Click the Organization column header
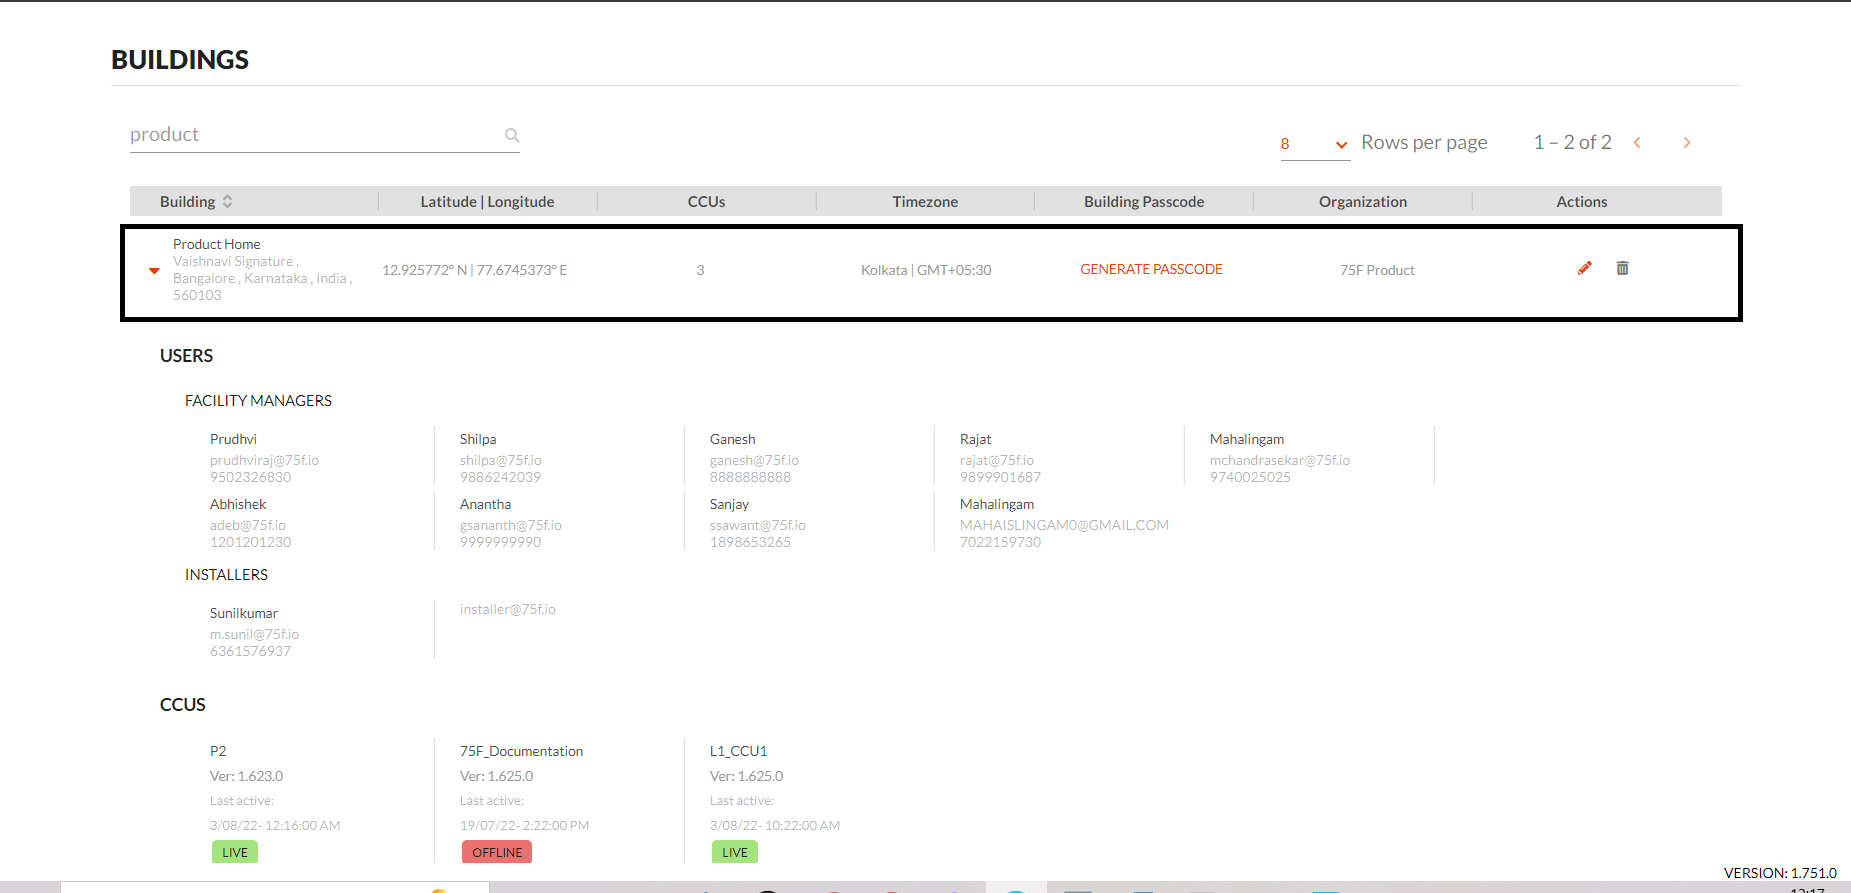The width and height of the screenshot is (1851, 893). click(1362, 201)
